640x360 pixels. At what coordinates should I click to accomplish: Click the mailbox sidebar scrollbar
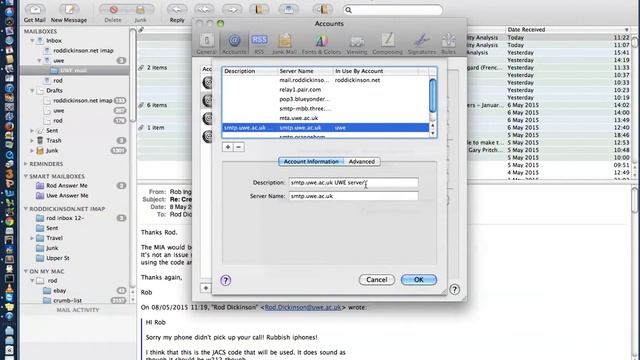(133, 76)
